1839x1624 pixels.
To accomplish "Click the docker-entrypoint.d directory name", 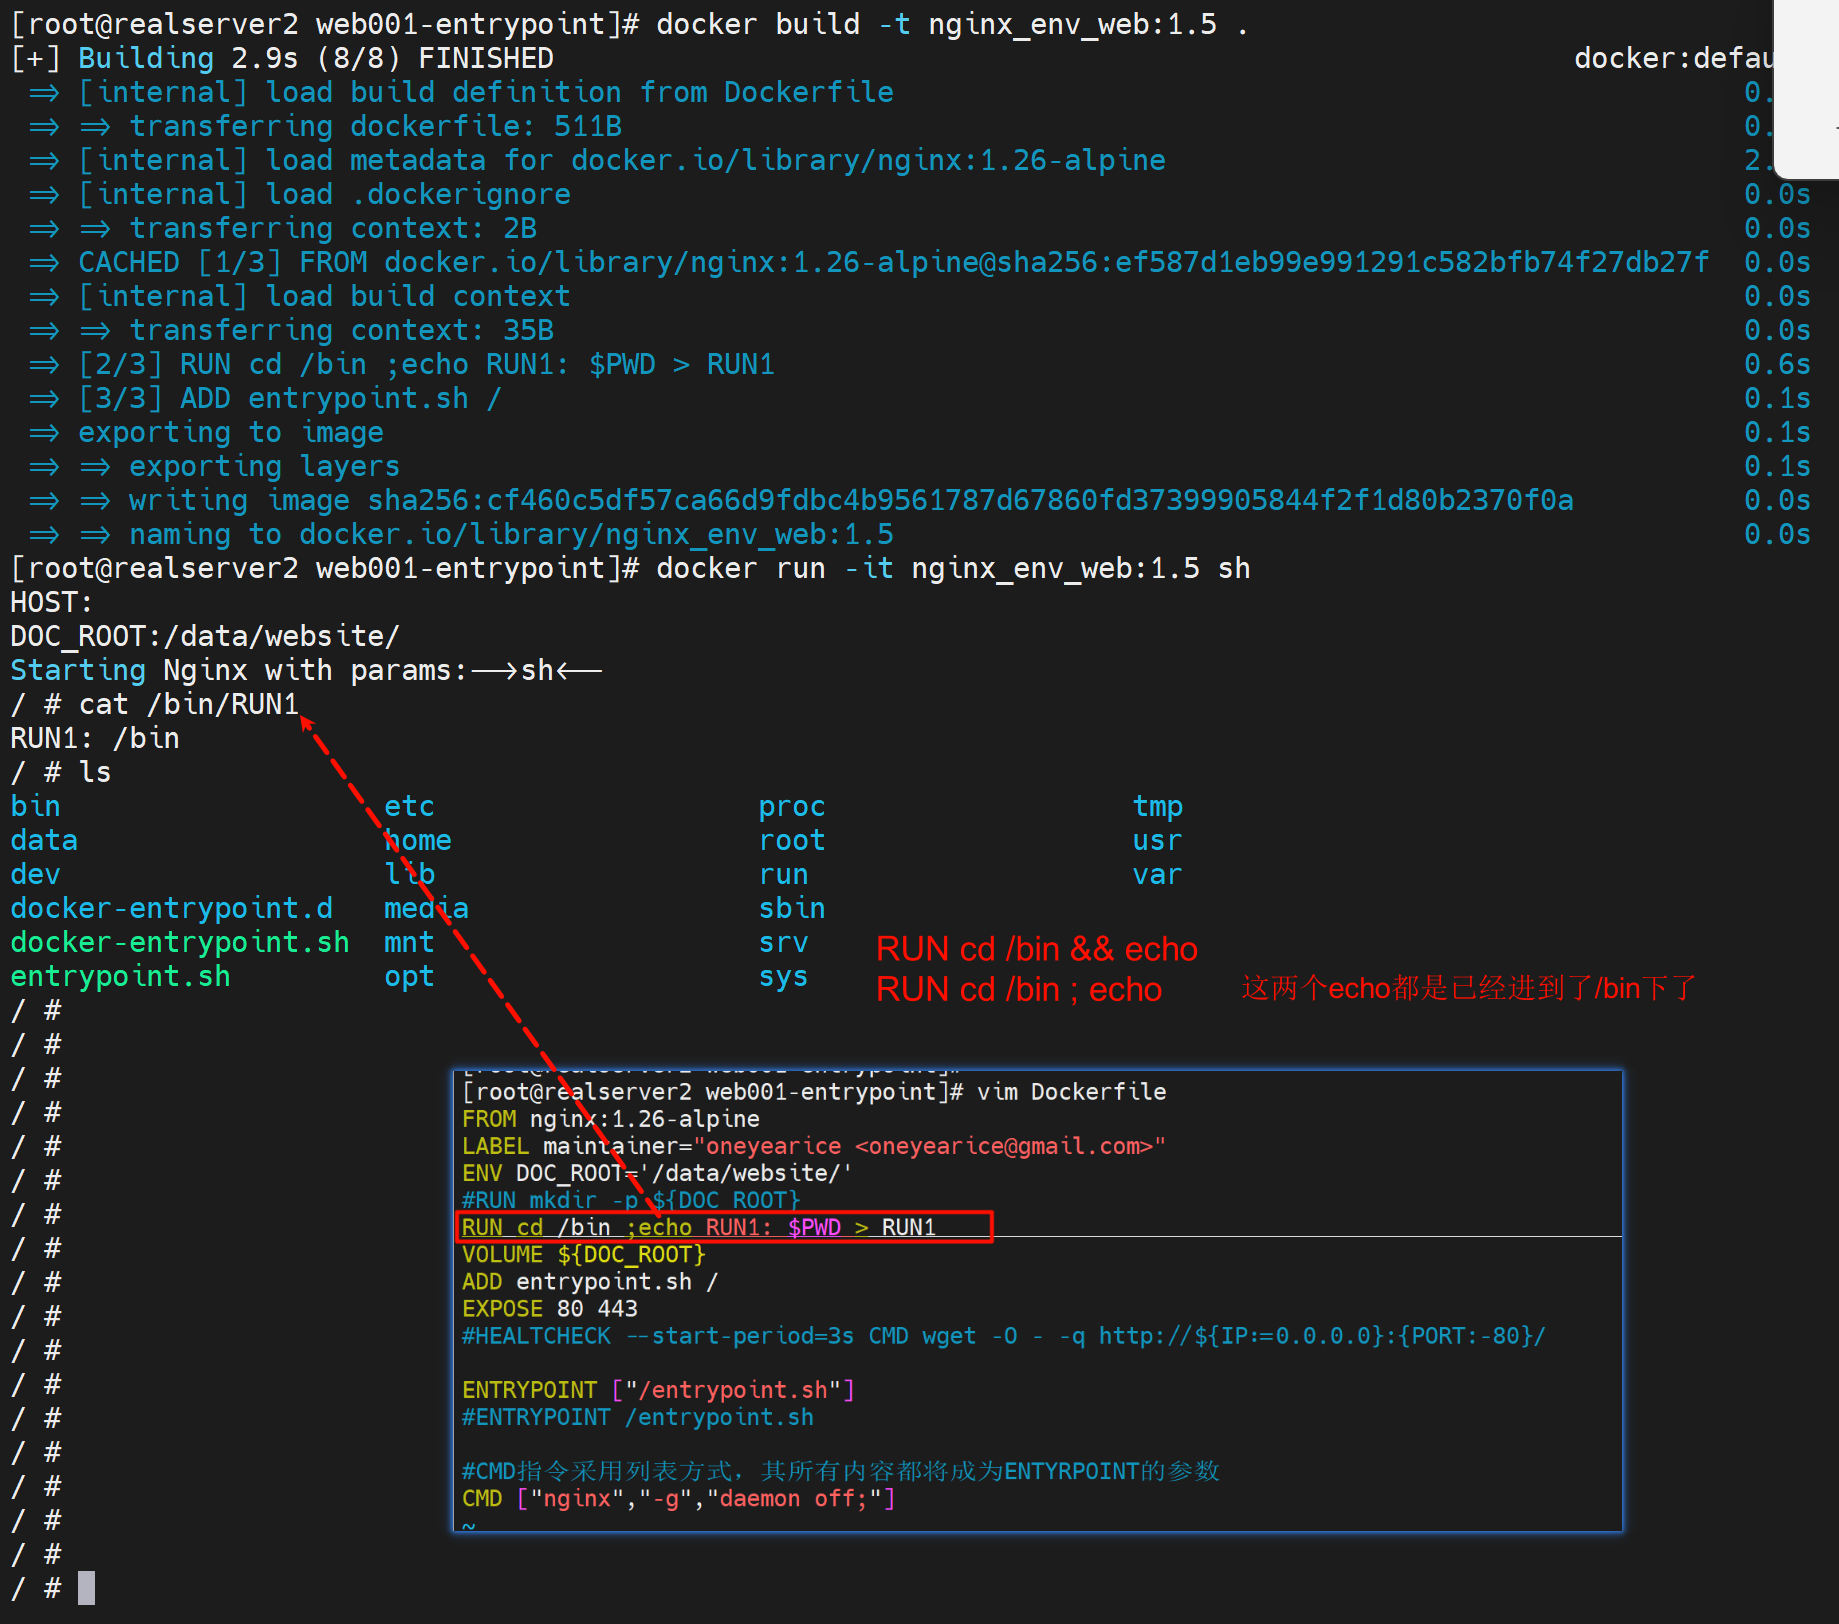I will click(171, 908).
